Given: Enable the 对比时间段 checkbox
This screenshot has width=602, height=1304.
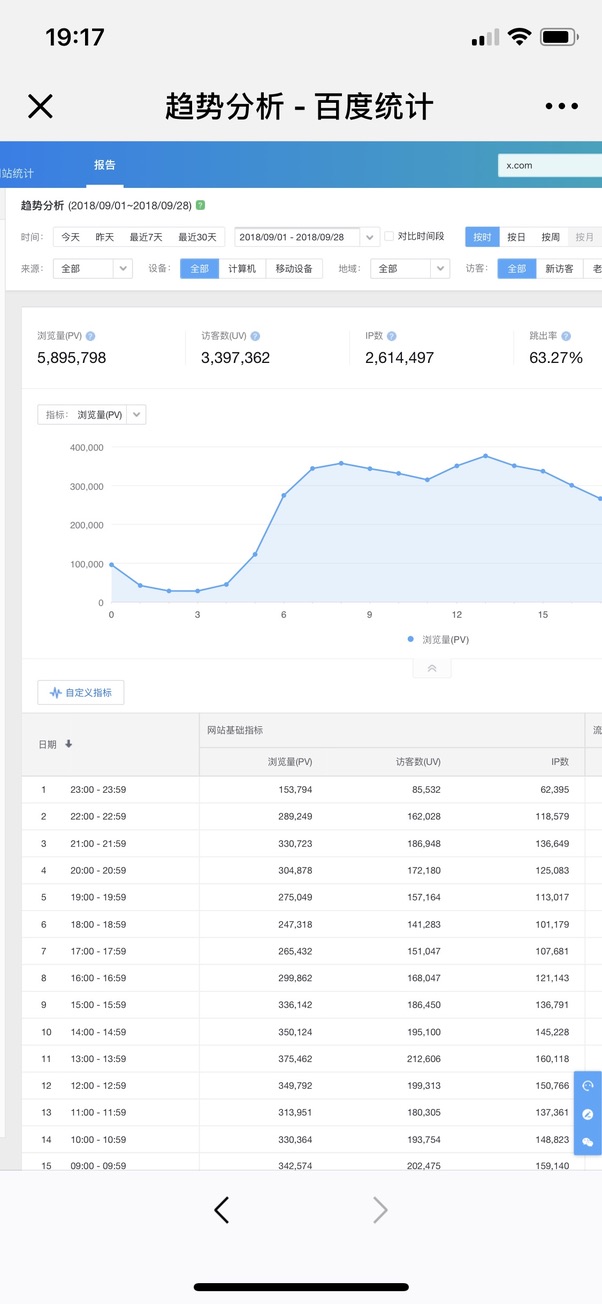Looking at the screenshot, I should pos(390,237).
